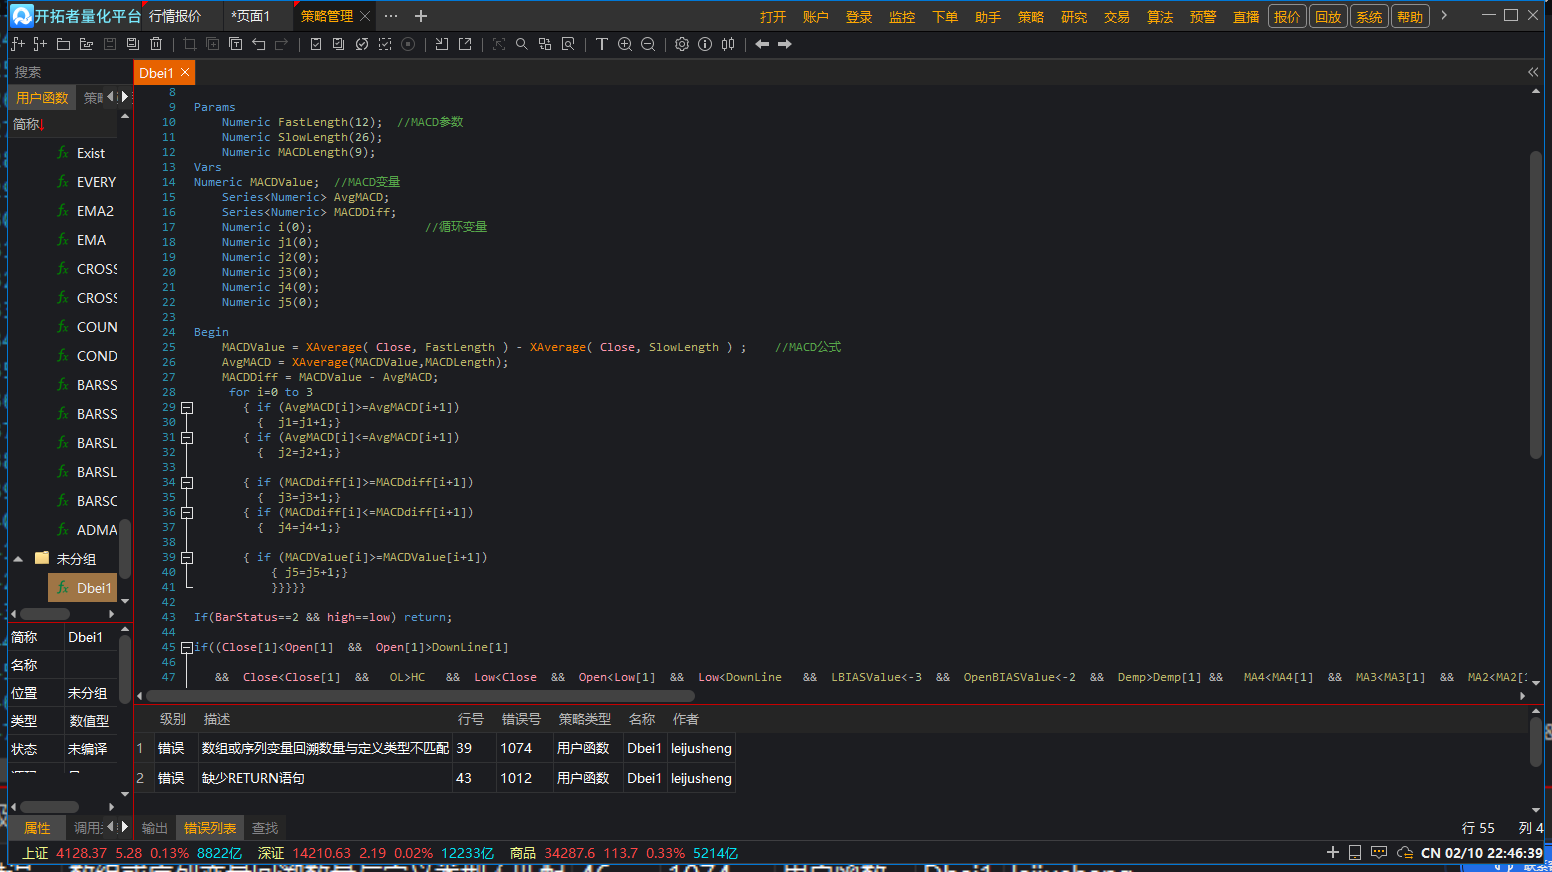Click the text T tool icon
This screenshot has width=1552, height=872.
(601, 44)
